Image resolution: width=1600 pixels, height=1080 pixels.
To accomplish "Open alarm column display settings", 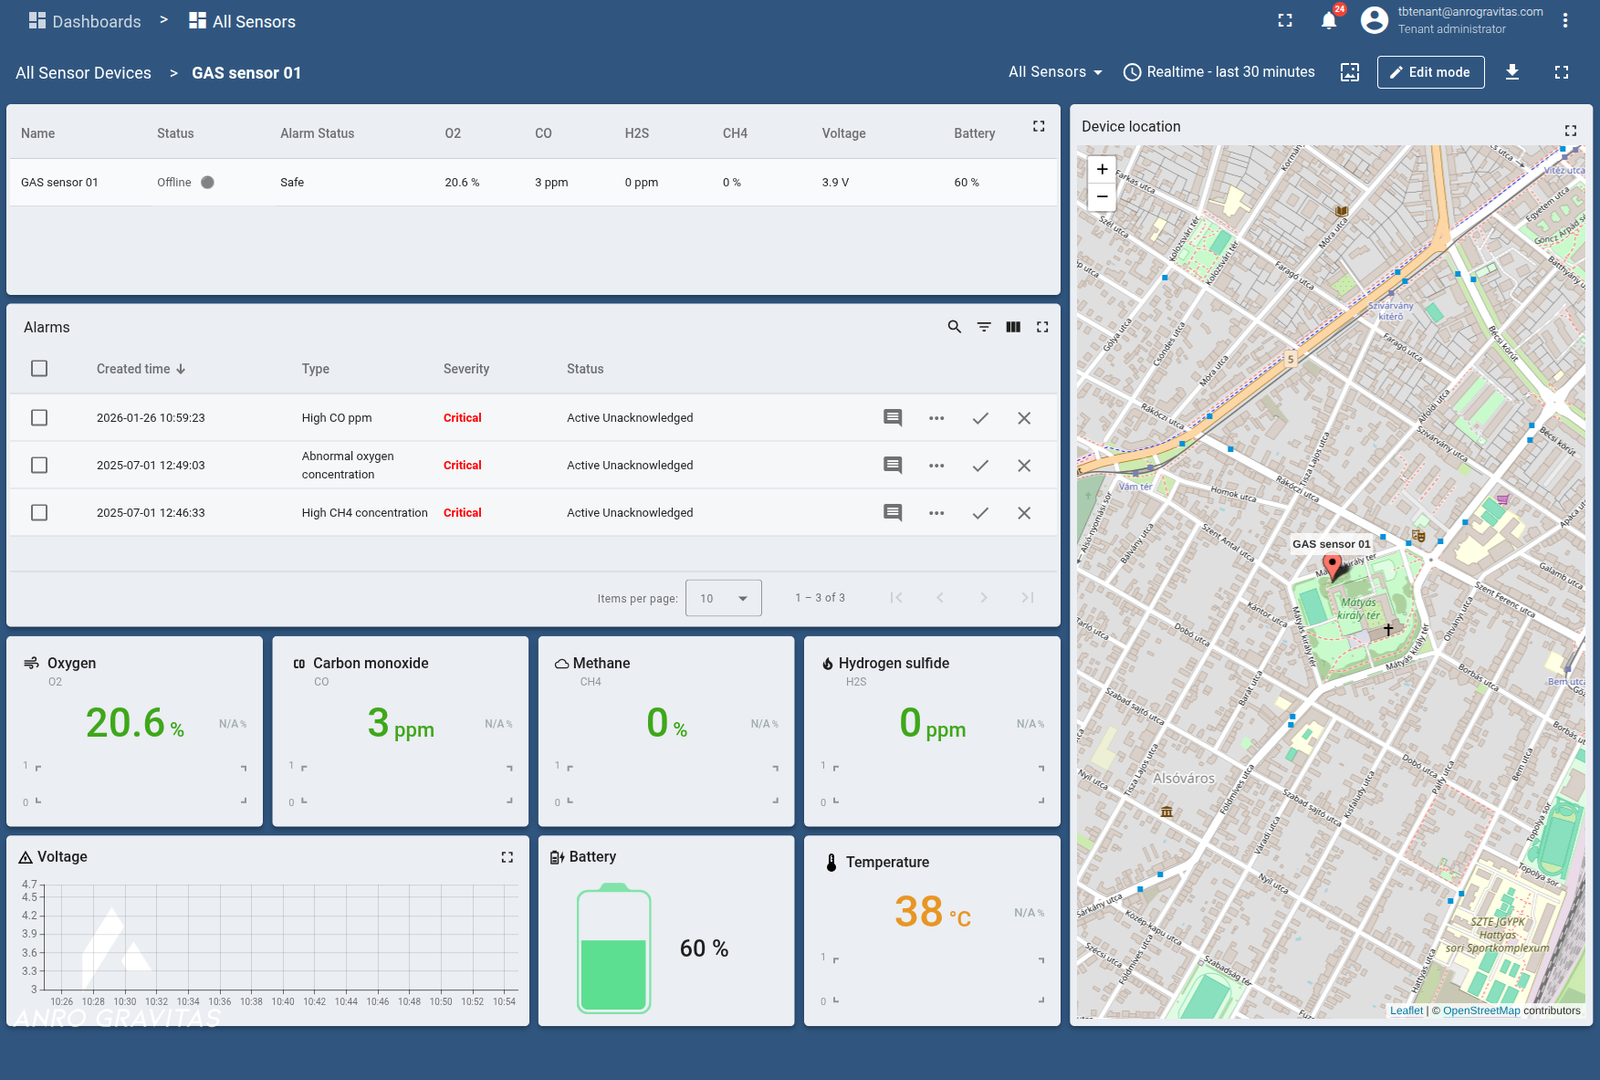I will click(1013, 327).
